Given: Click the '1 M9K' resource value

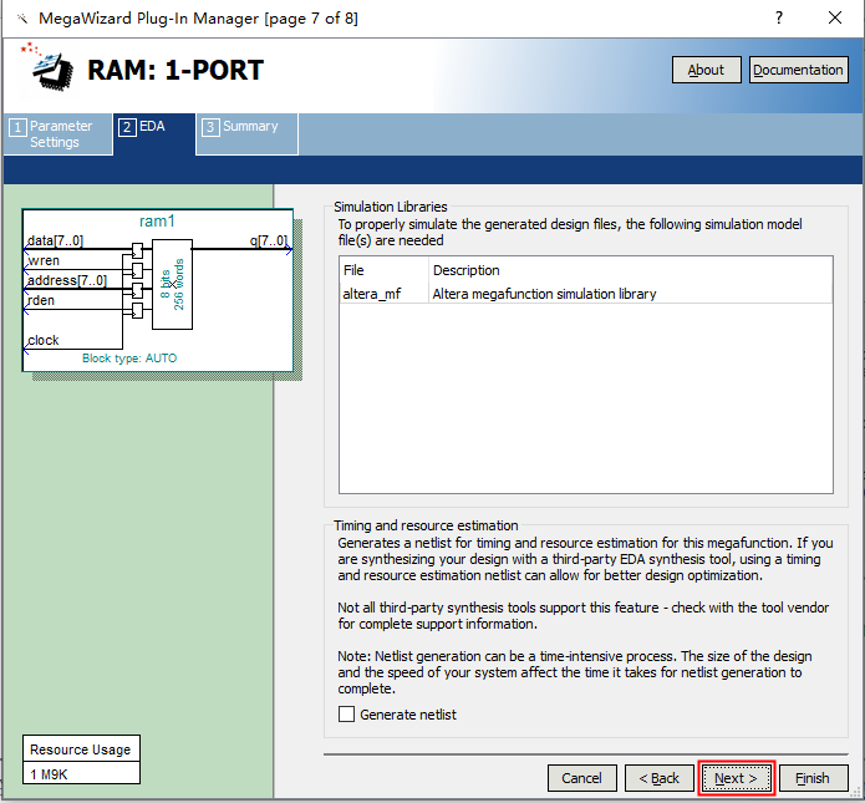Looking at the screenshot, I should [81, 774].
